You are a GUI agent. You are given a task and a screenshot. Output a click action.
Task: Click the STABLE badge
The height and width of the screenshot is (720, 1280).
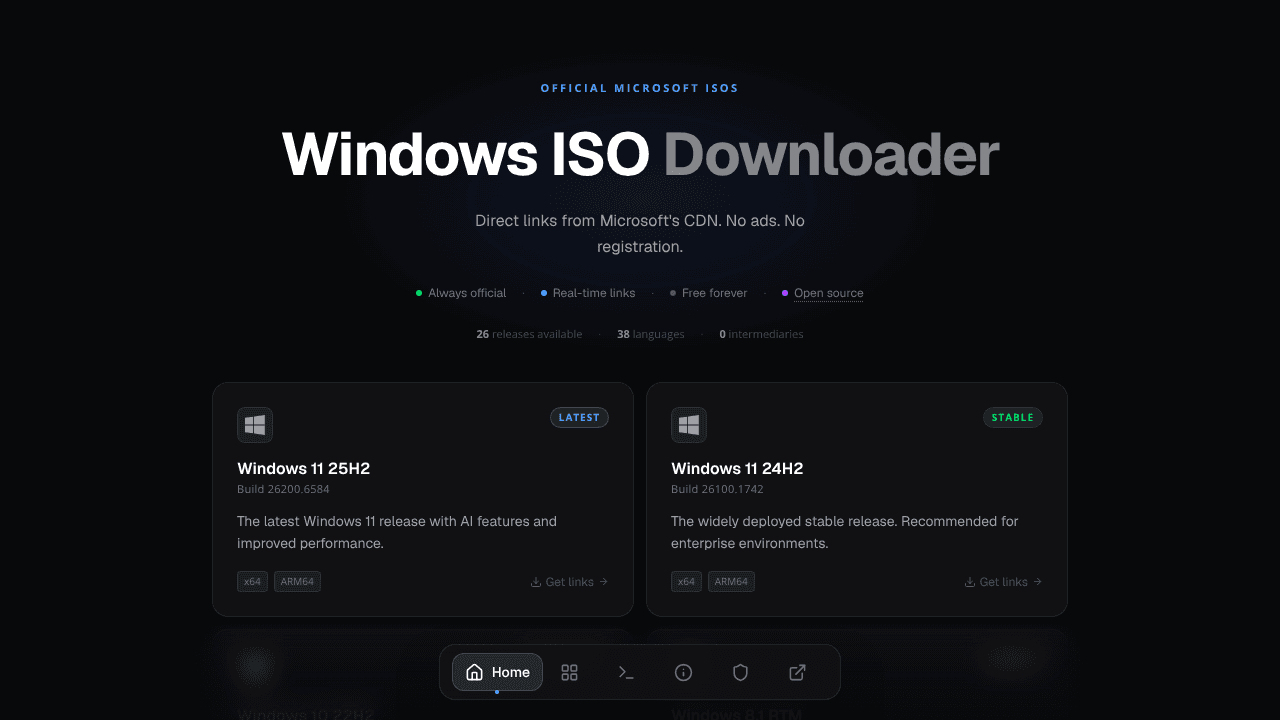pos(1013,417)
